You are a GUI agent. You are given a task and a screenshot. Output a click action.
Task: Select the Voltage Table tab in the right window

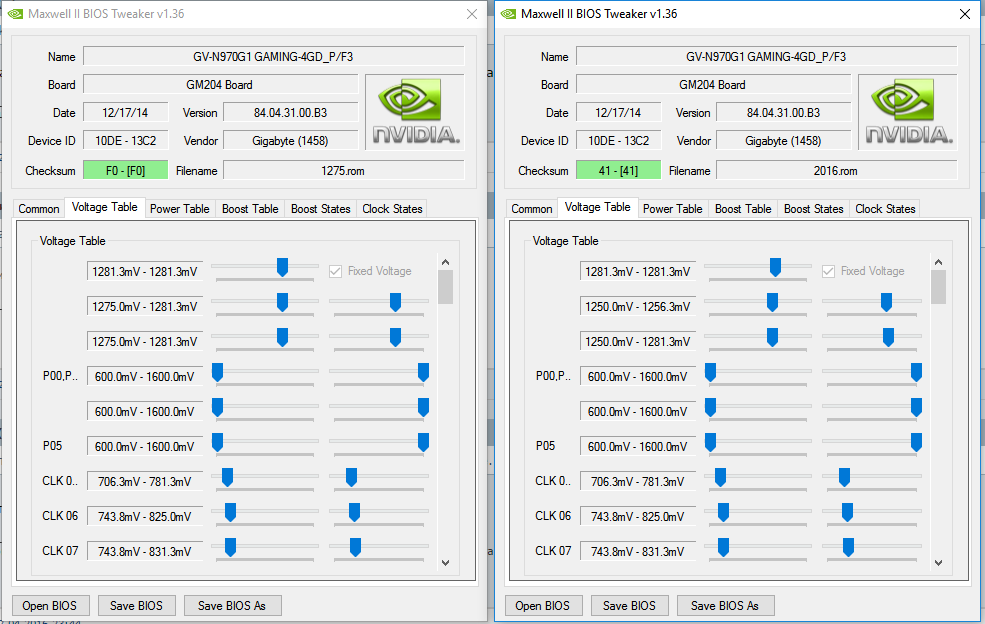pos(598,207)
